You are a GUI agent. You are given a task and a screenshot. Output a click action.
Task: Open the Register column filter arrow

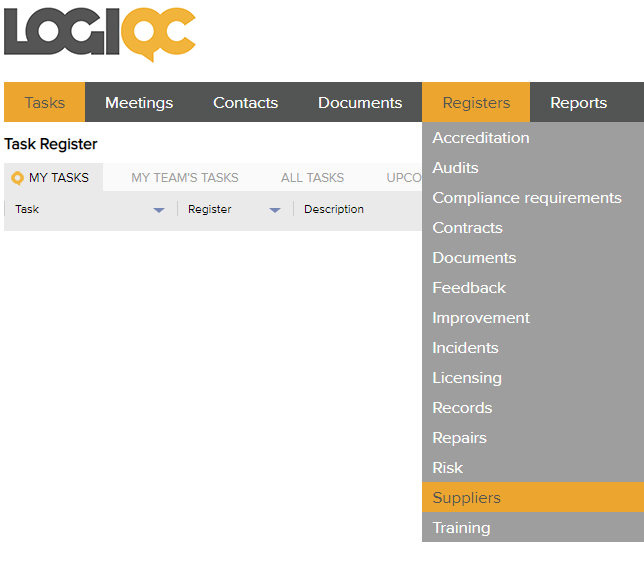(x=275, y=210)
